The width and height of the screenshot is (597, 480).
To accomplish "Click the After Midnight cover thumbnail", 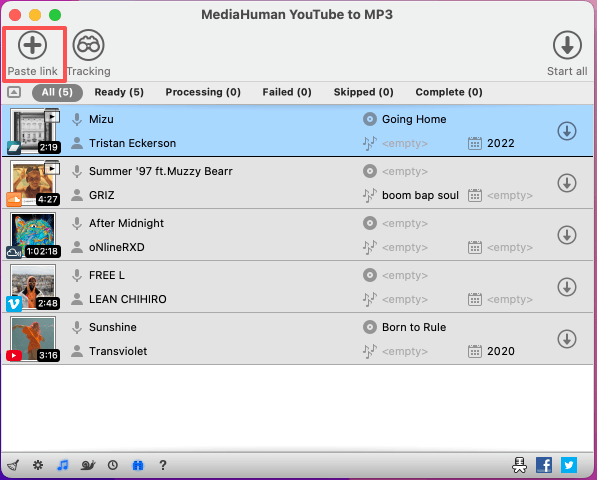I will pos(33,235).
